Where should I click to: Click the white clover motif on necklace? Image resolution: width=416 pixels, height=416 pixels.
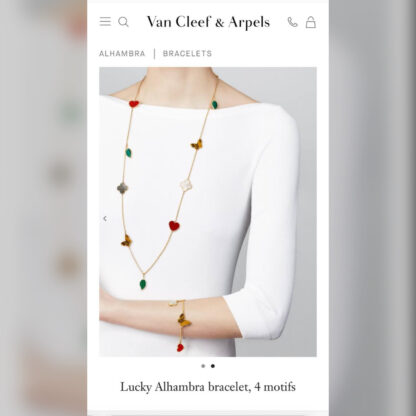click(x=186, y=184)
